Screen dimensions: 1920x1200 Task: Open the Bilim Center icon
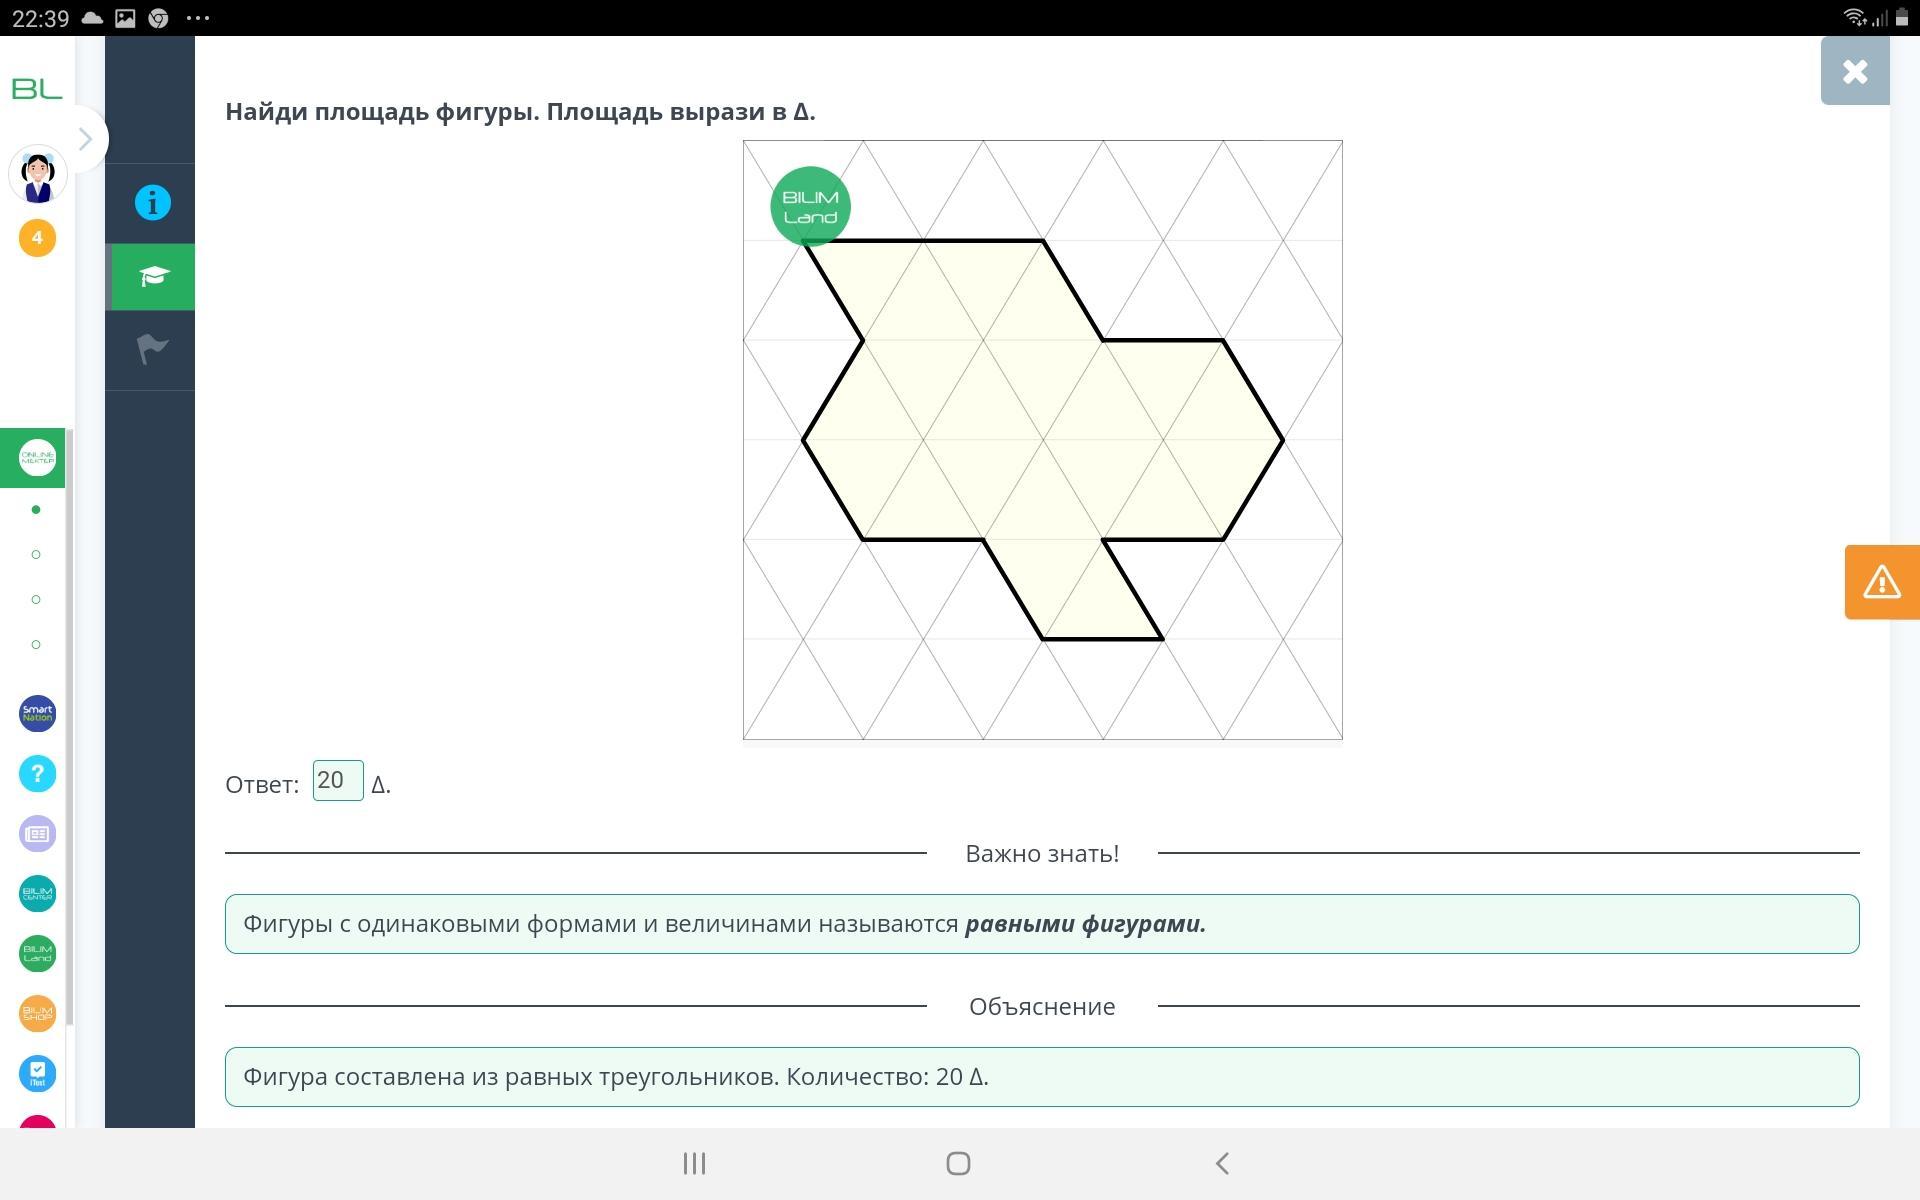[38, 893]
